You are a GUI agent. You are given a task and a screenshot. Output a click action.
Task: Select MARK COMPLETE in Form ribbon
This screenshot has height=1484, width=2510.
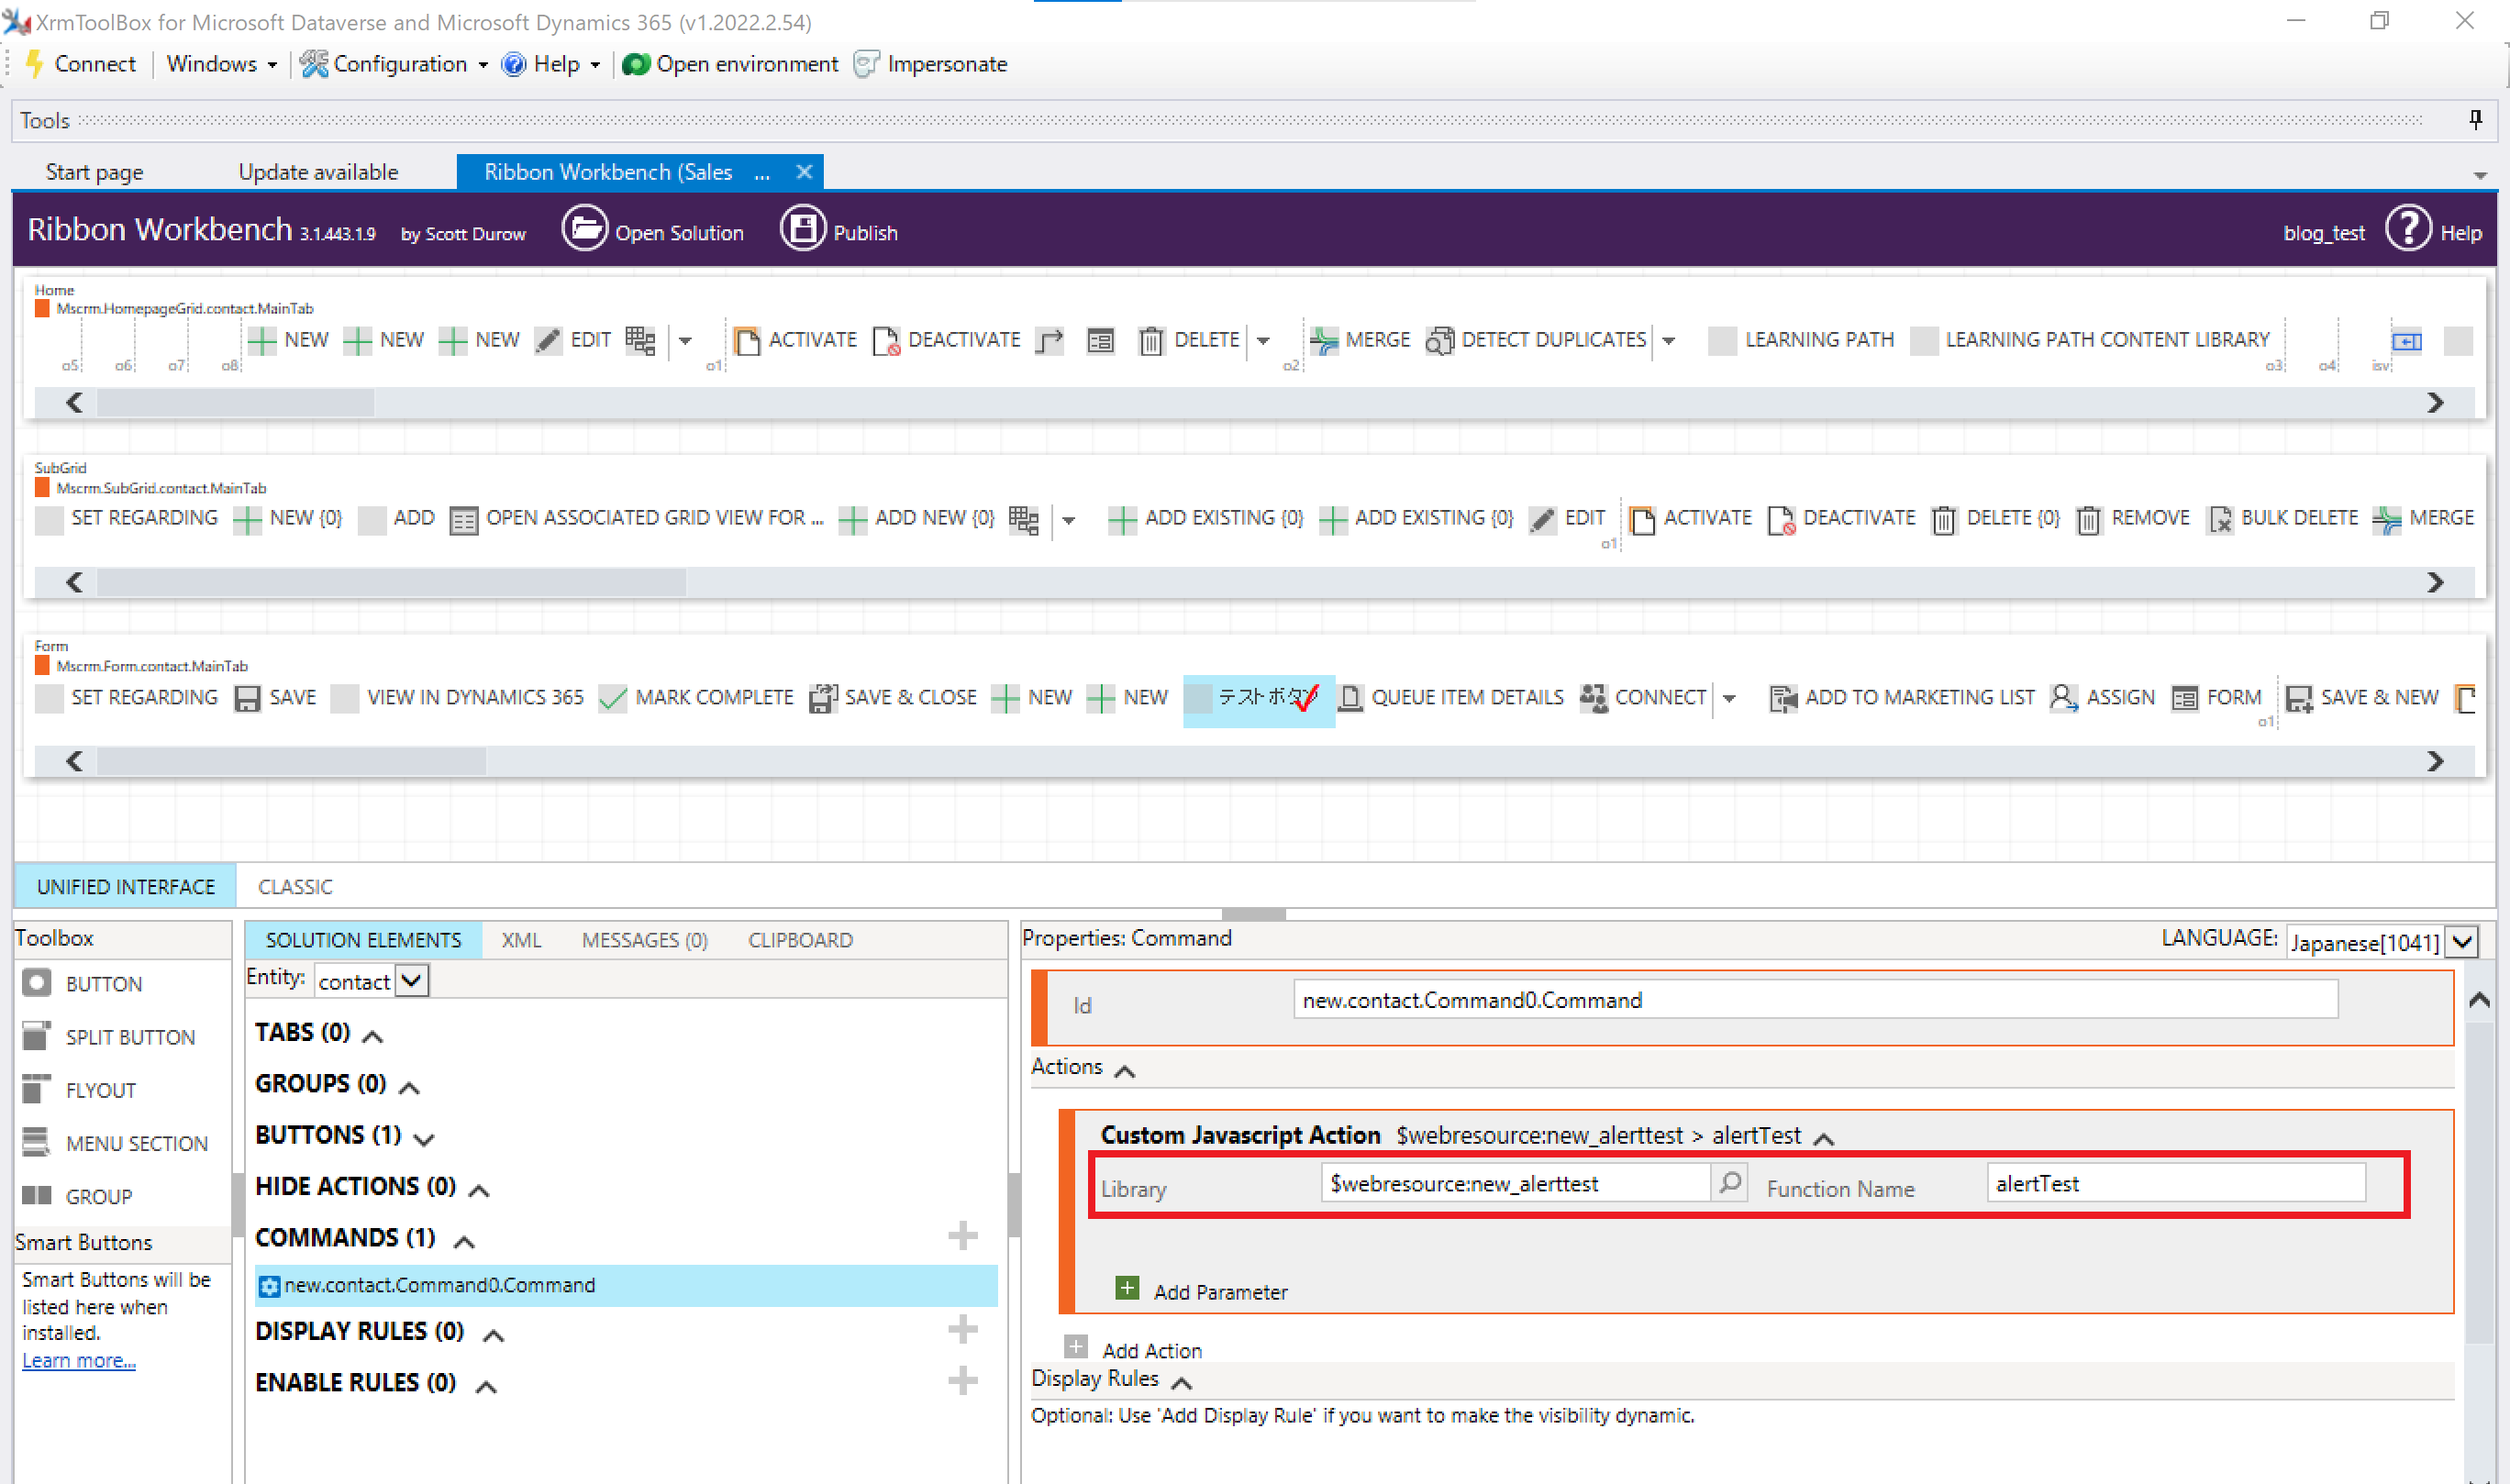tap(696, 697)
